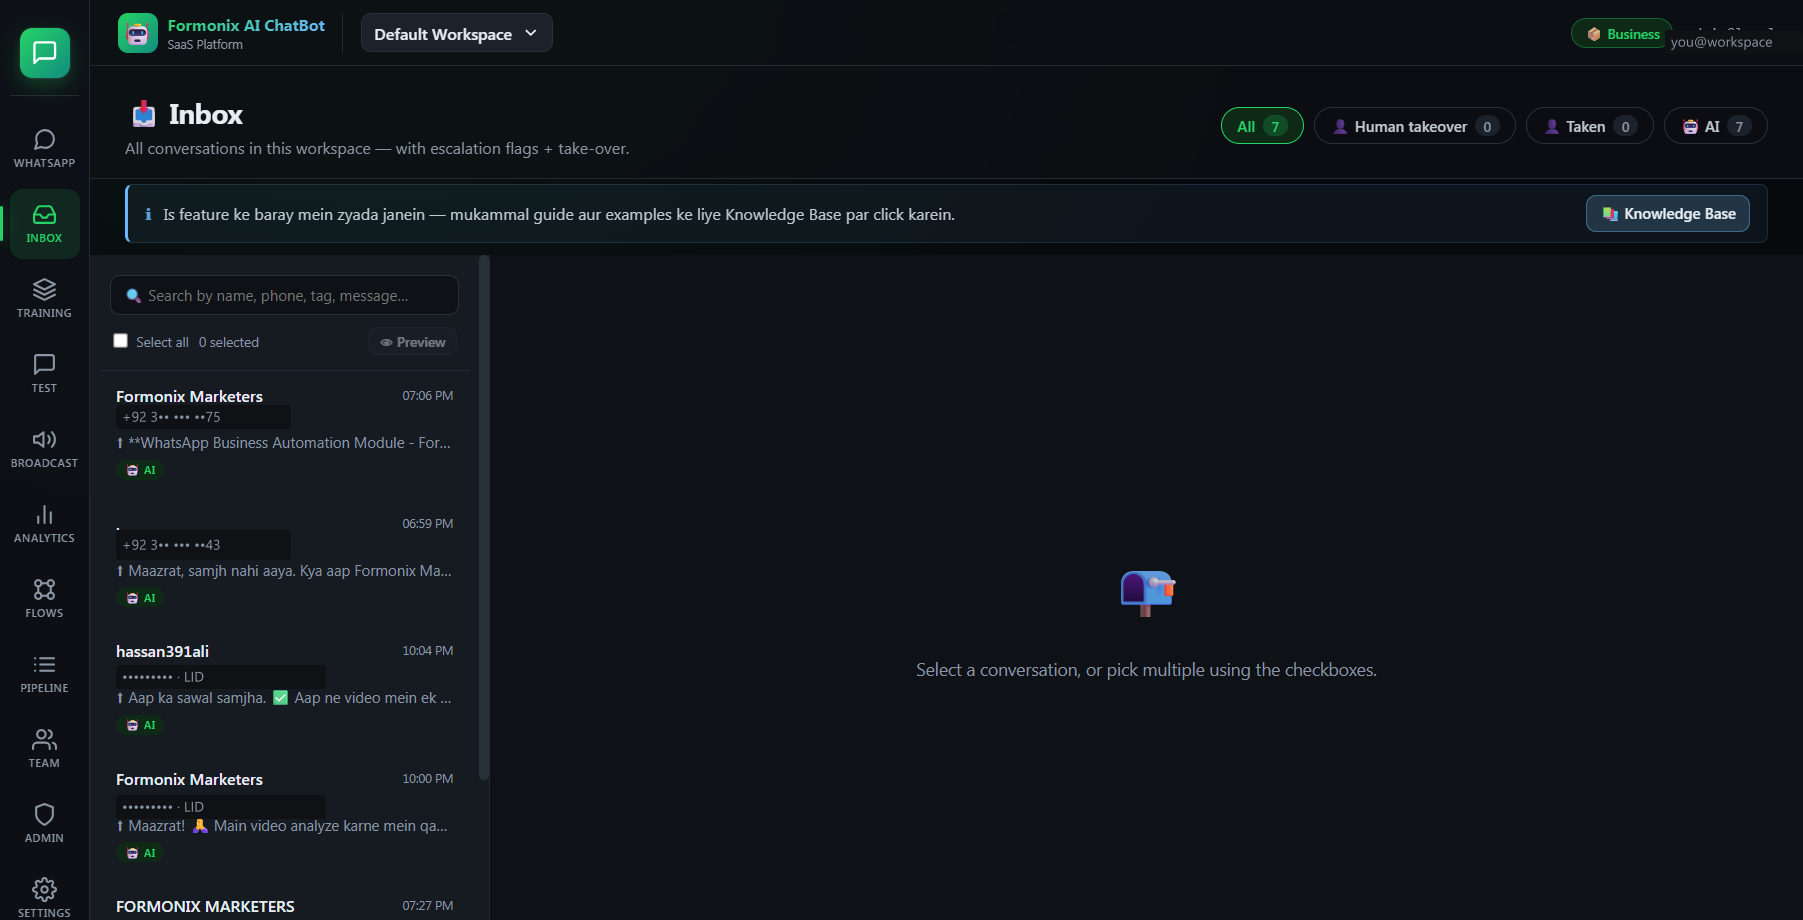Tick the Select all checkbox
The image size is (1803, 920).
pos(121,341)
